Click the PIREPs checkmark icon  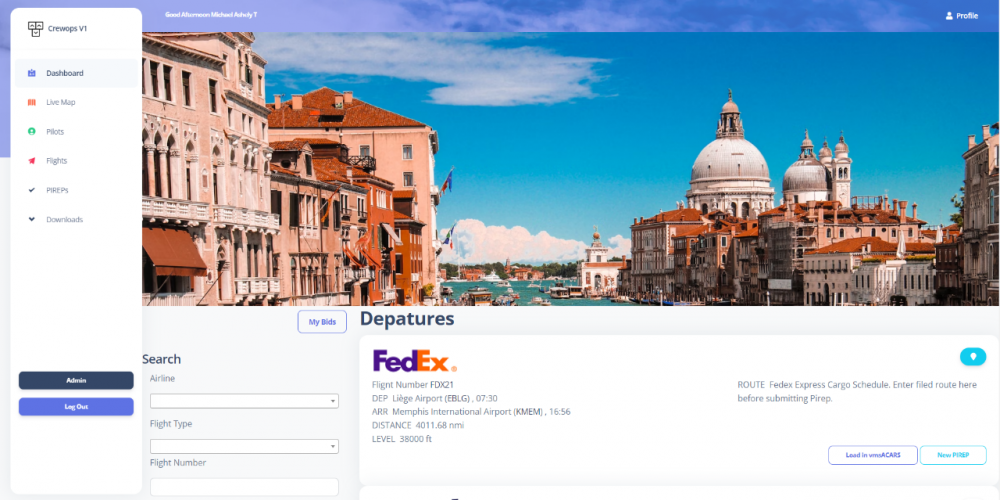click(x=32, y=190)
